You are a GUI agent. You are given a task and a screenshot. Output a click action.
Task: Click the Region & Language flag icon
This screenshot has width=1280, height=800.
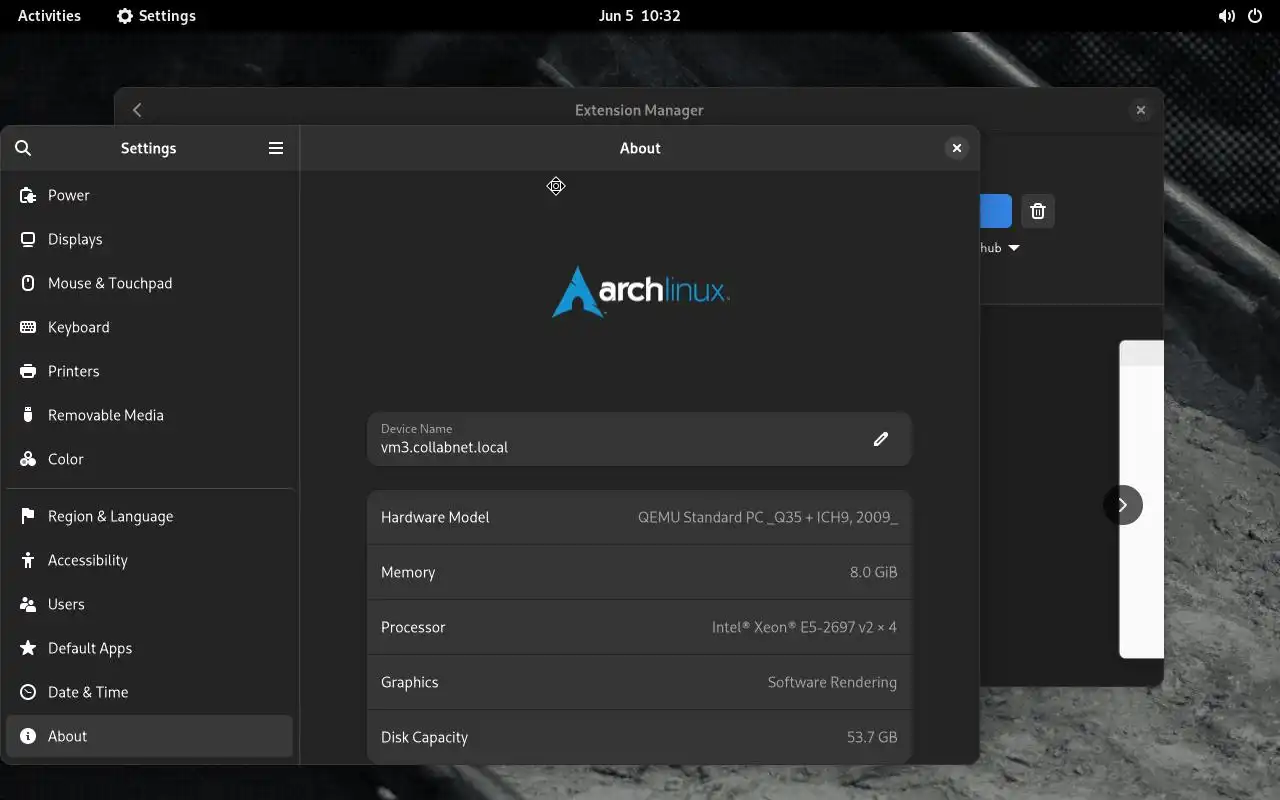[28, 516]
